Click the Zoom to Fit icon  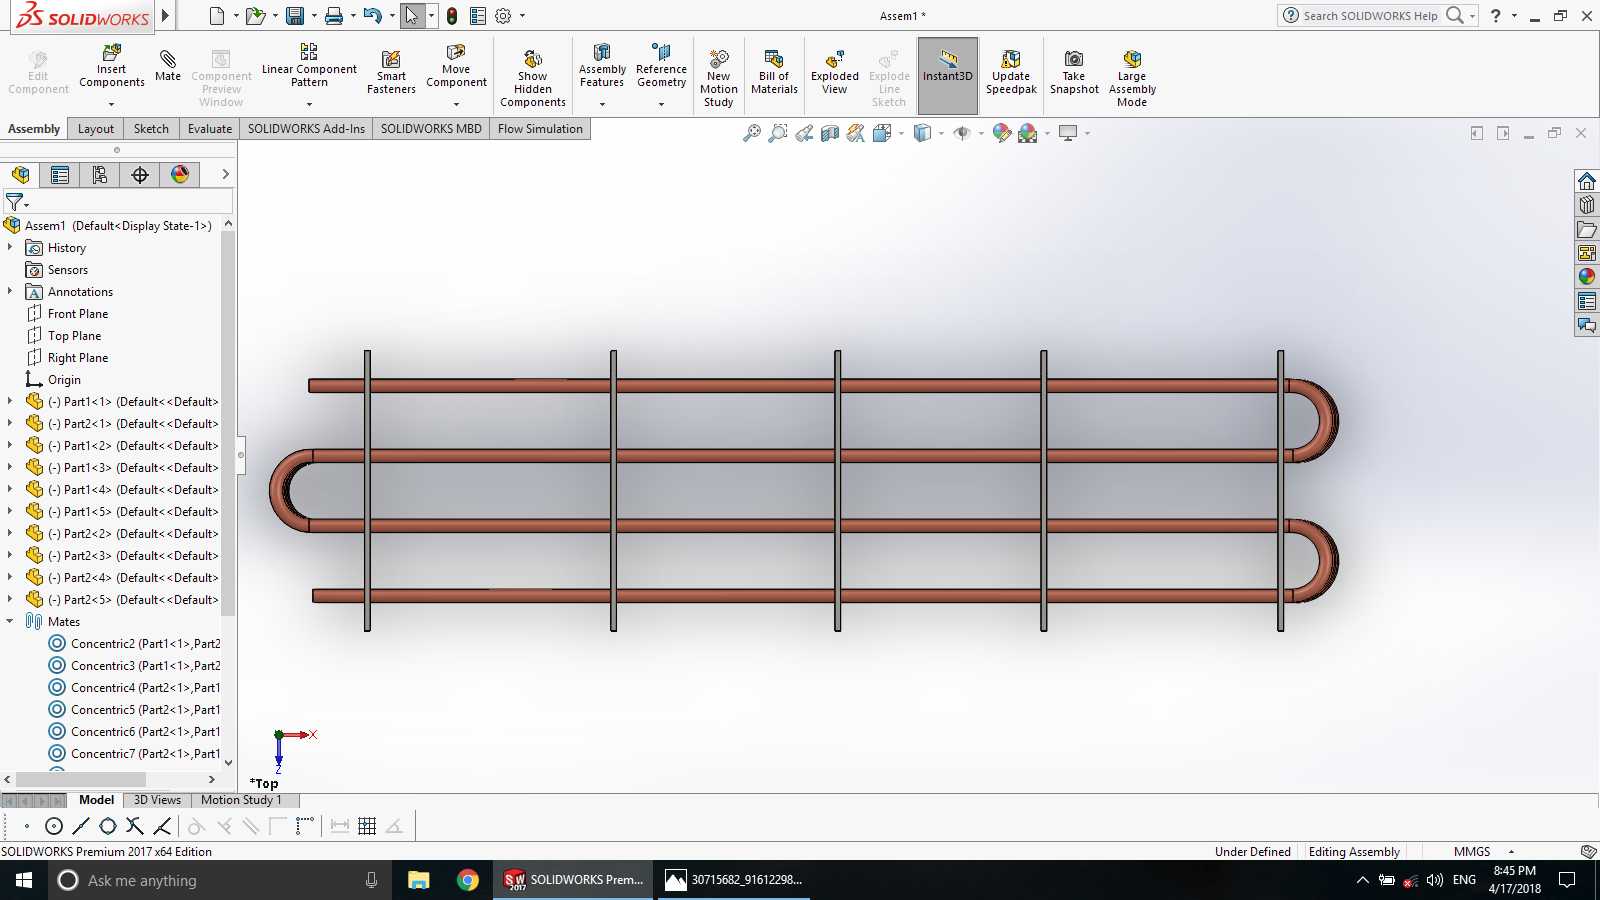[x=752, y=133]
